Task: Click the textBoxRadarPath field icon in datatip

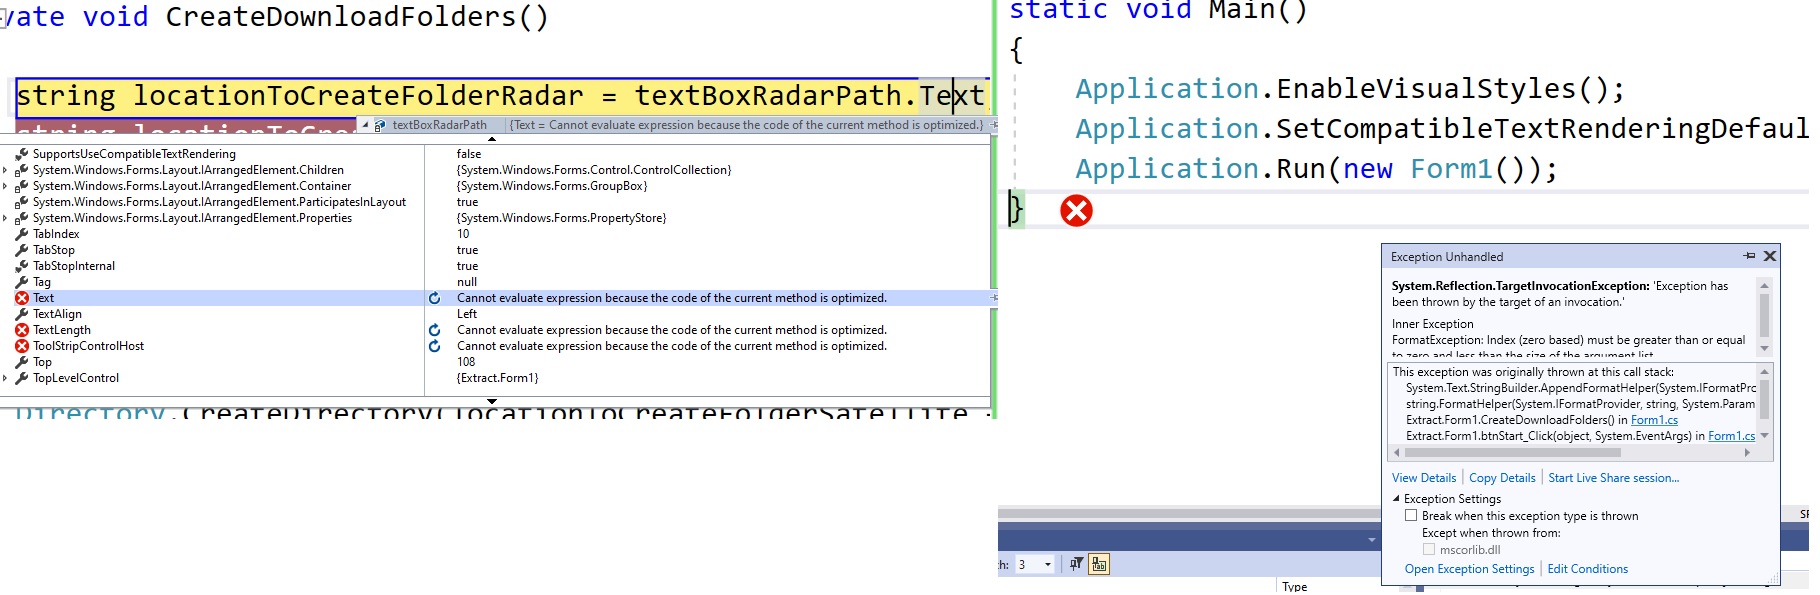Action: point(380,125)
